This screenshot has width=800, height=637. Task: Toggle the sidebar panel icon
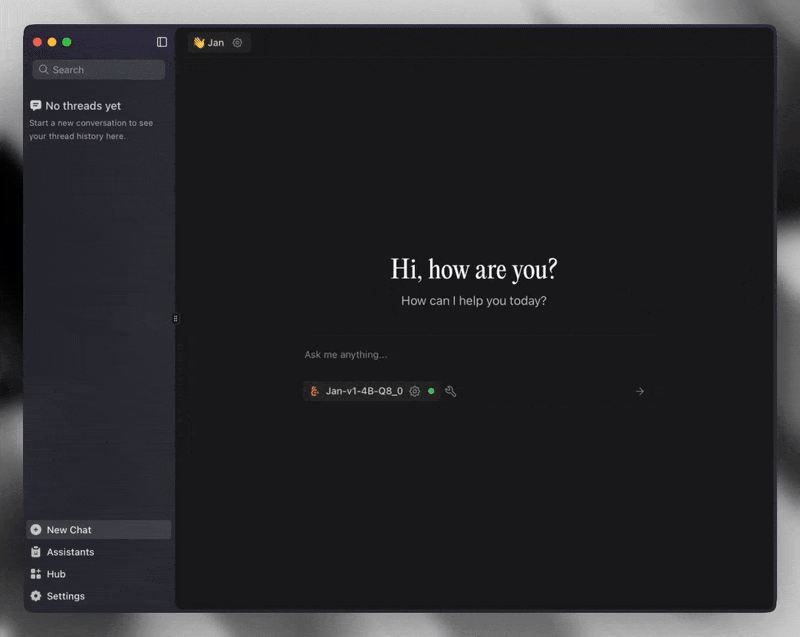click(162, 42)
